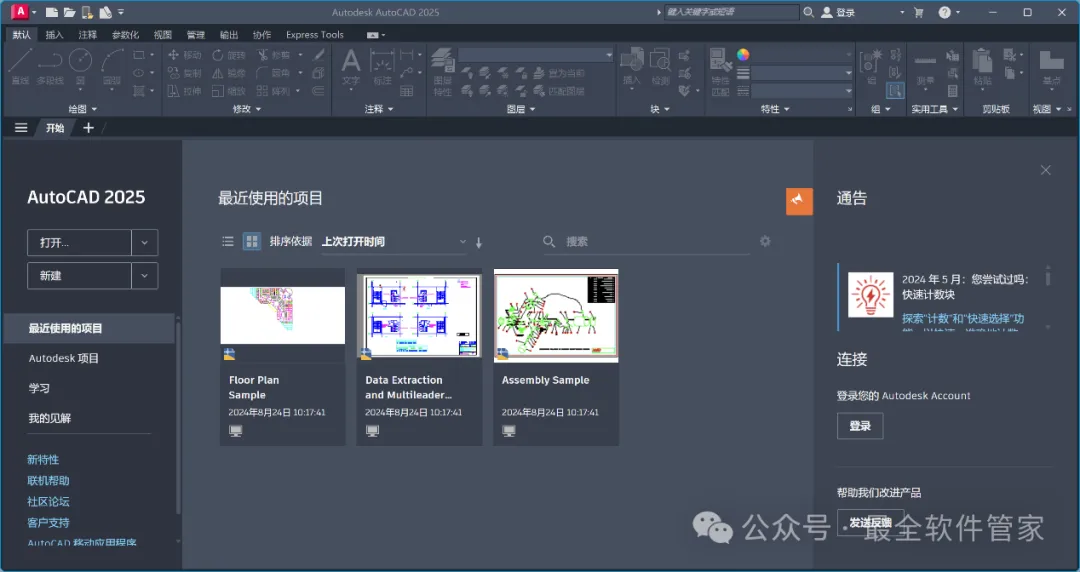Click the Mirror (镜像) tool icon
This screenshot has height=572, width=1080.
pos(218,72)
